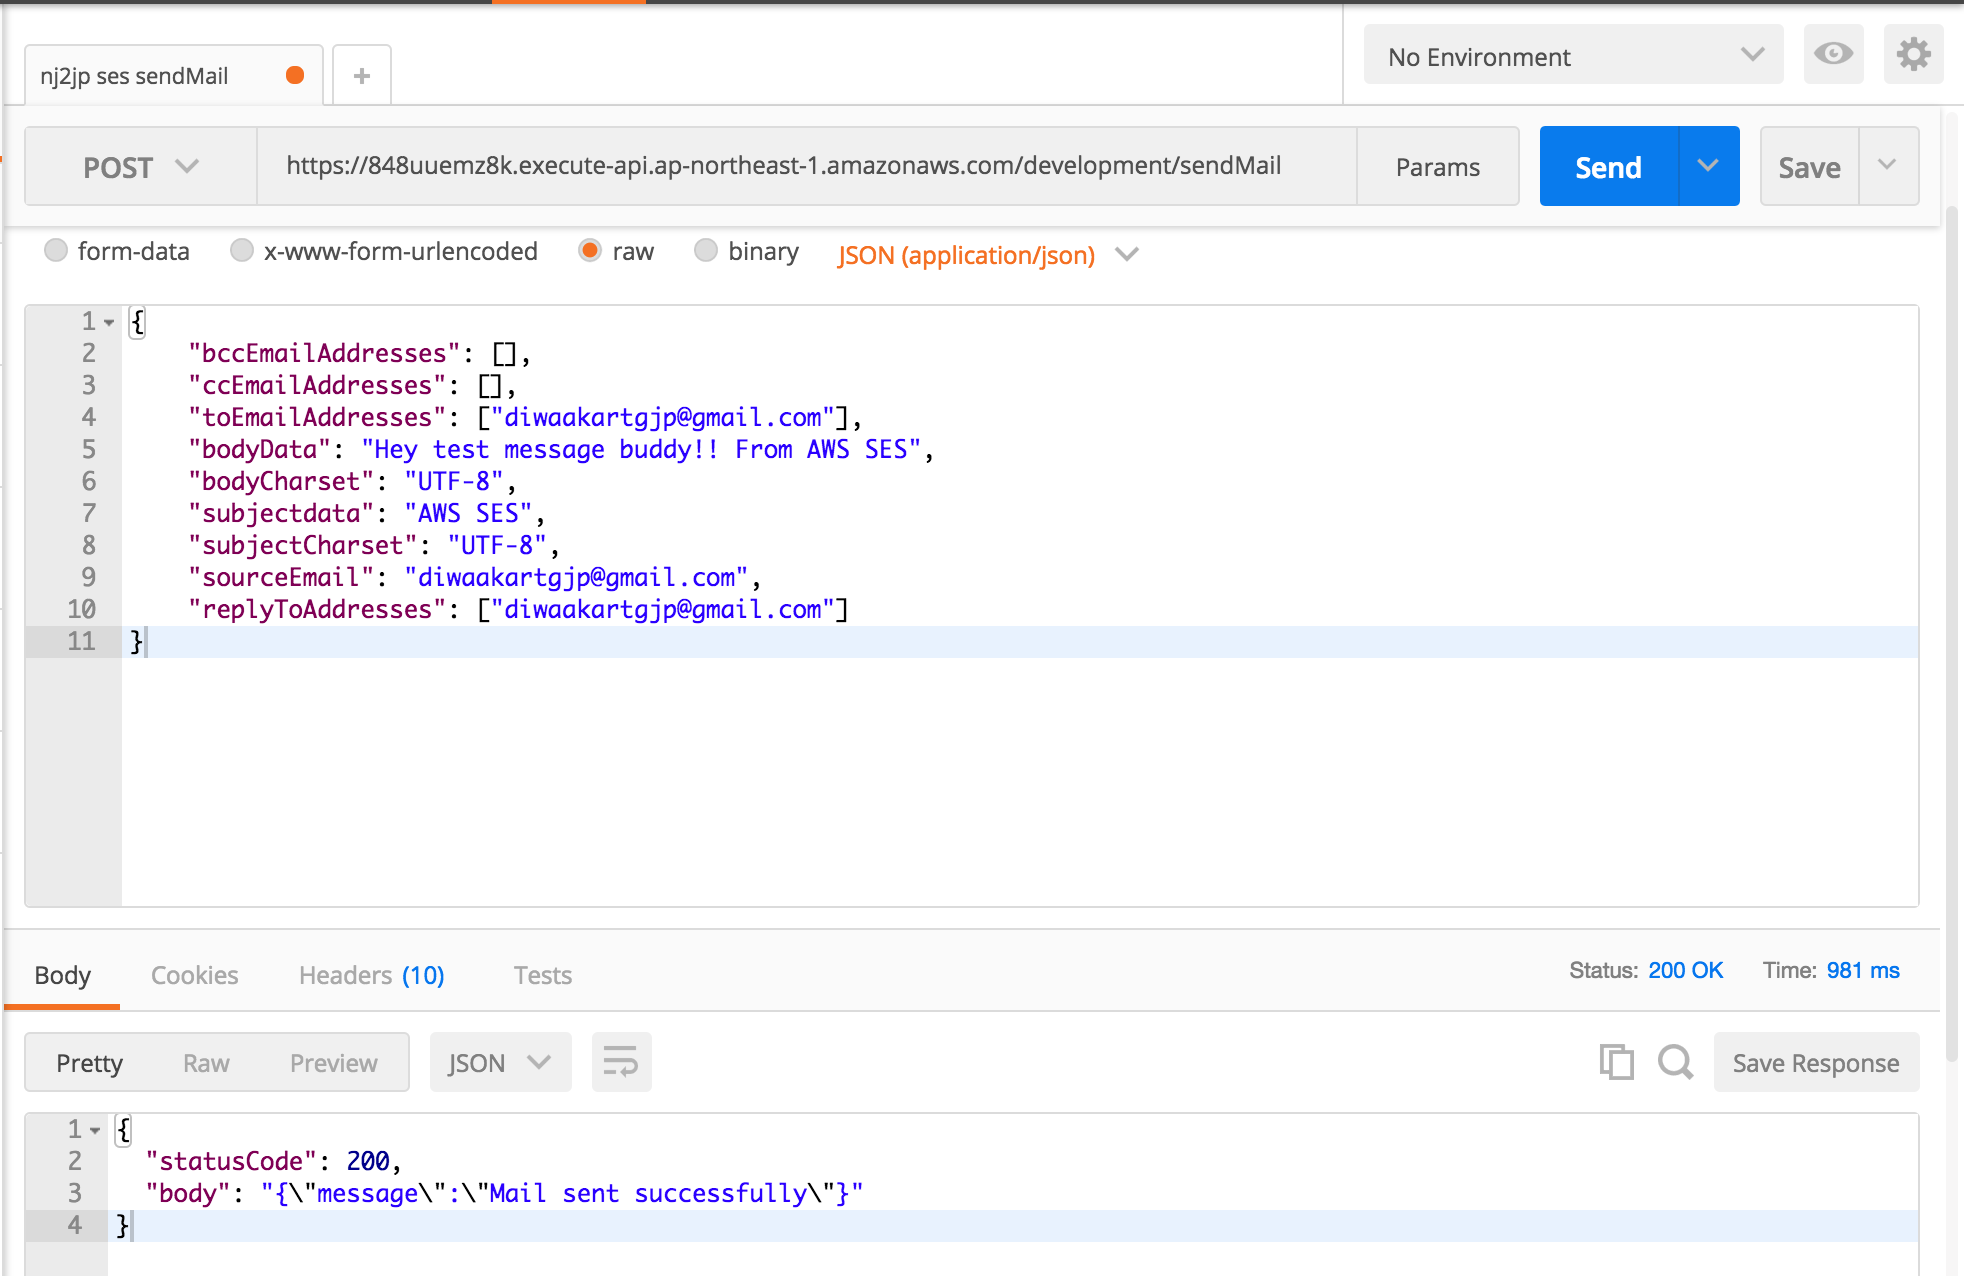Copy response using the copy icon
This screenshot has height=1276, width=1964.
[x=1616, y=1062]
